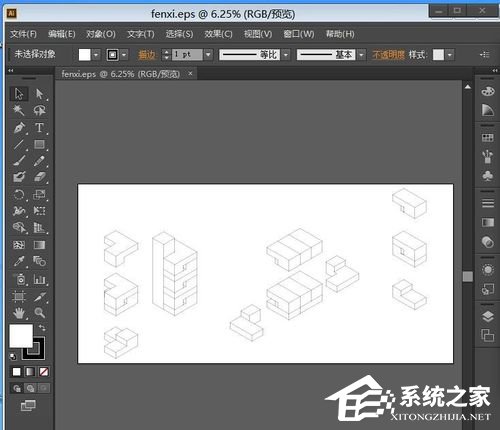Switch to Draw Behind mode
The width and height of the screenshot is (500, 430).
(30, 388)
